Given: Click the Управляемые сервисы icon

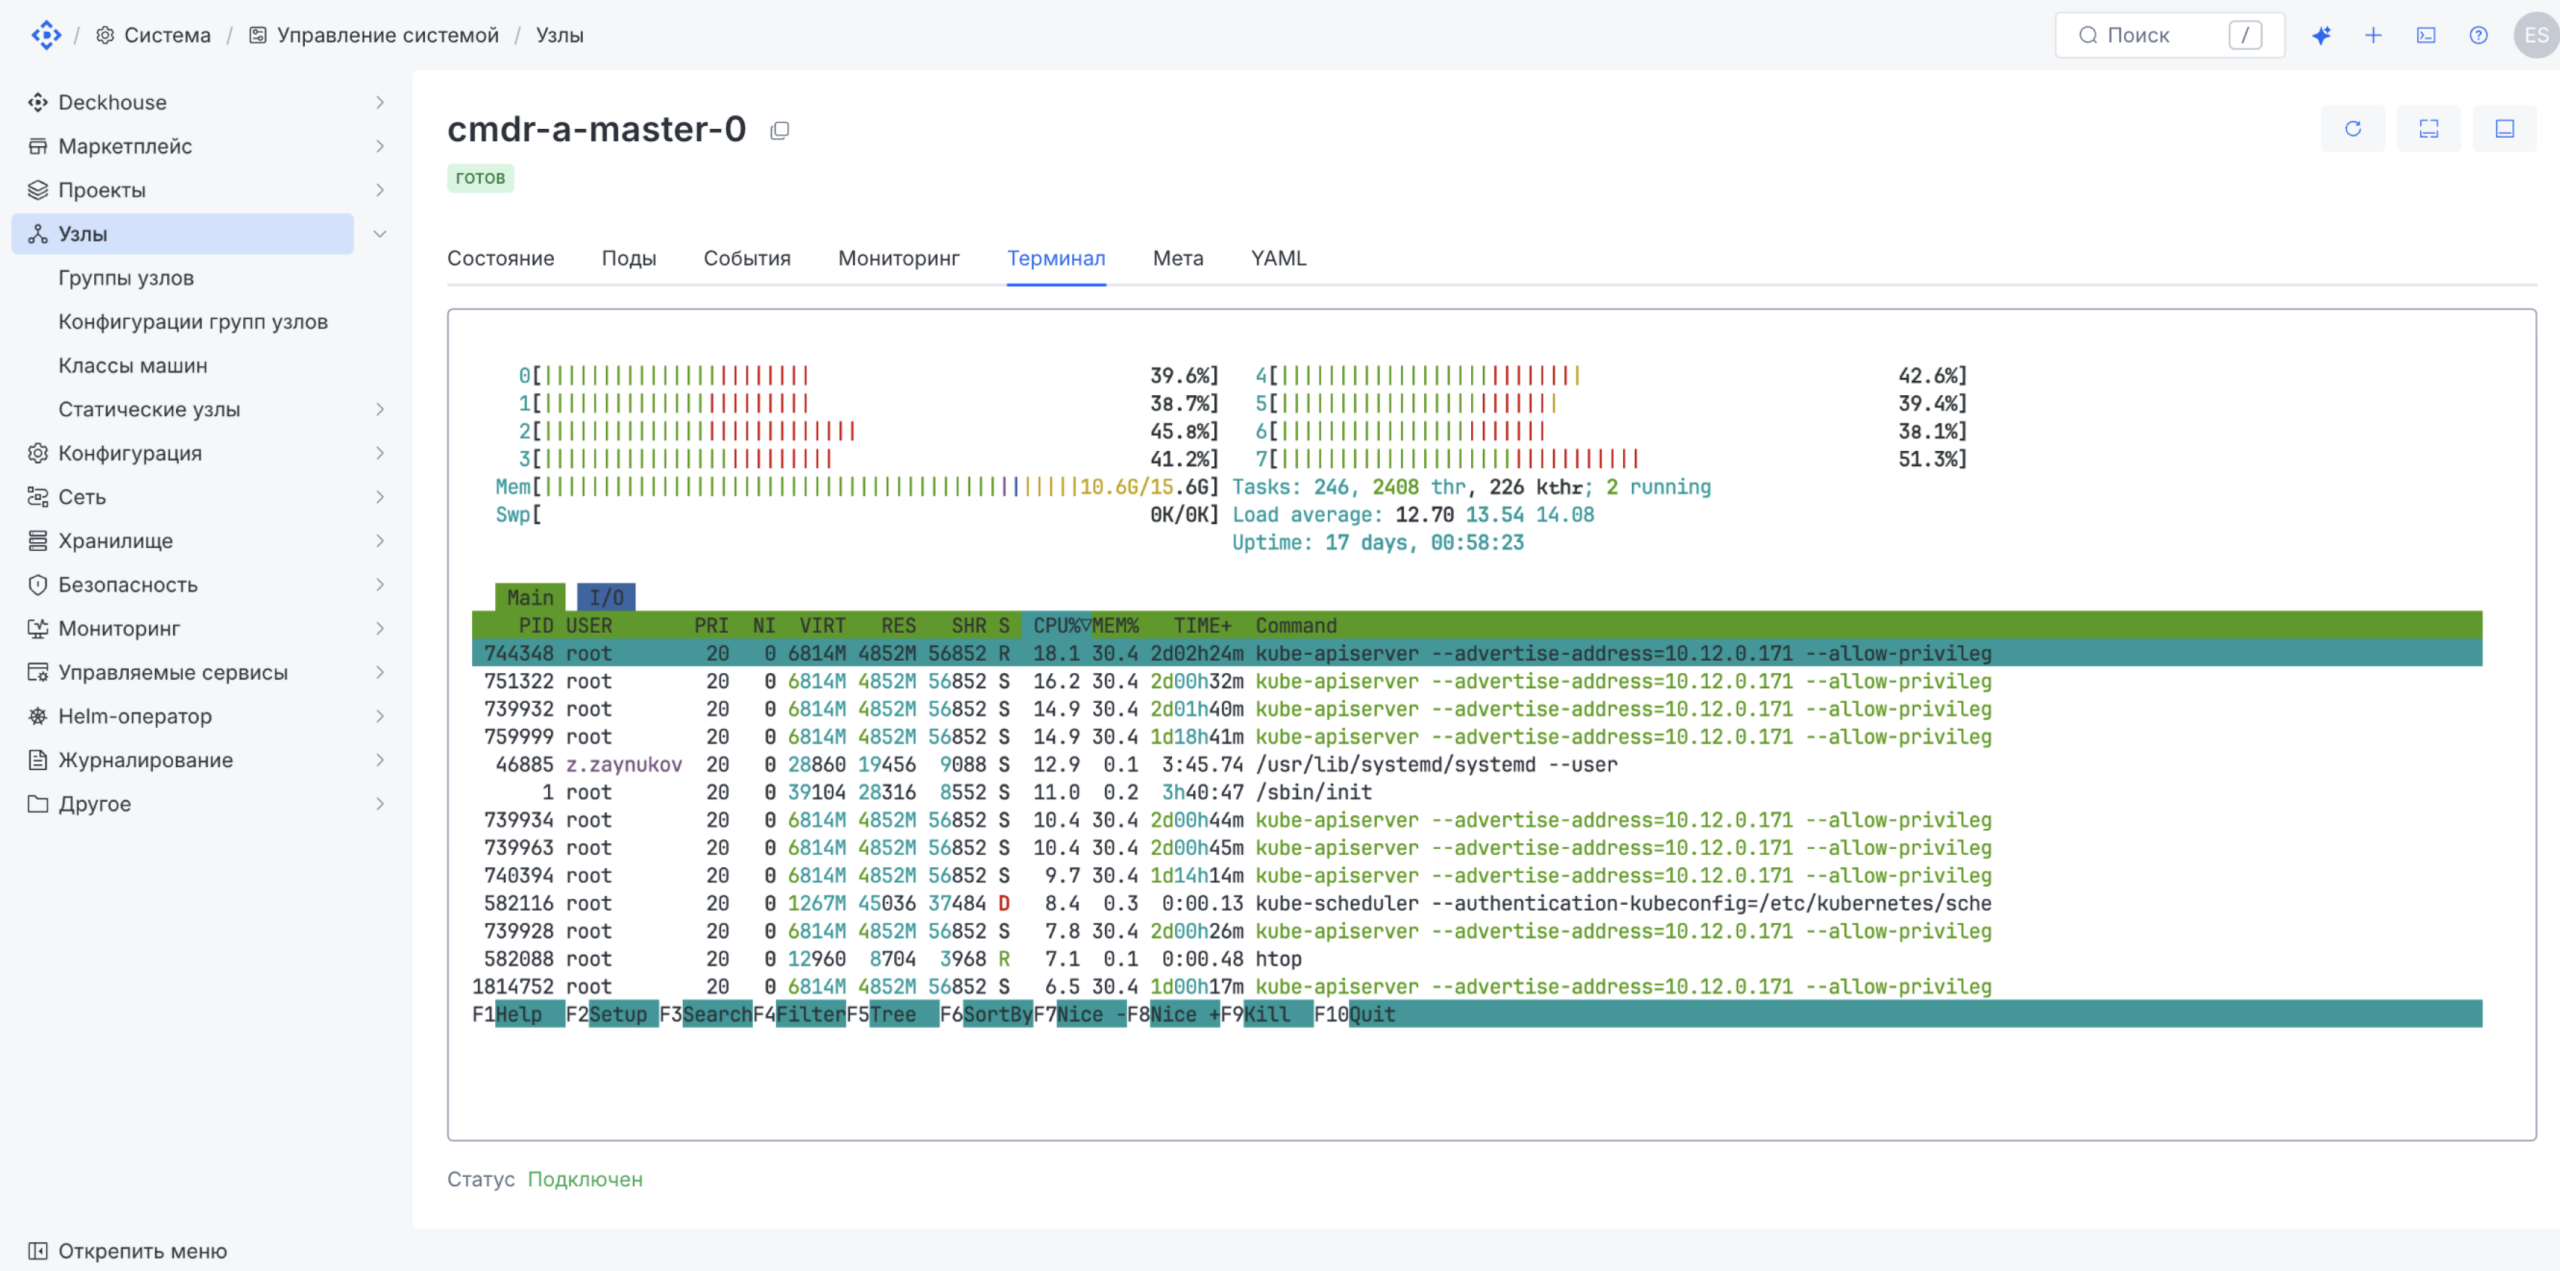Looking at the screenshot, I should pos(38,672).
